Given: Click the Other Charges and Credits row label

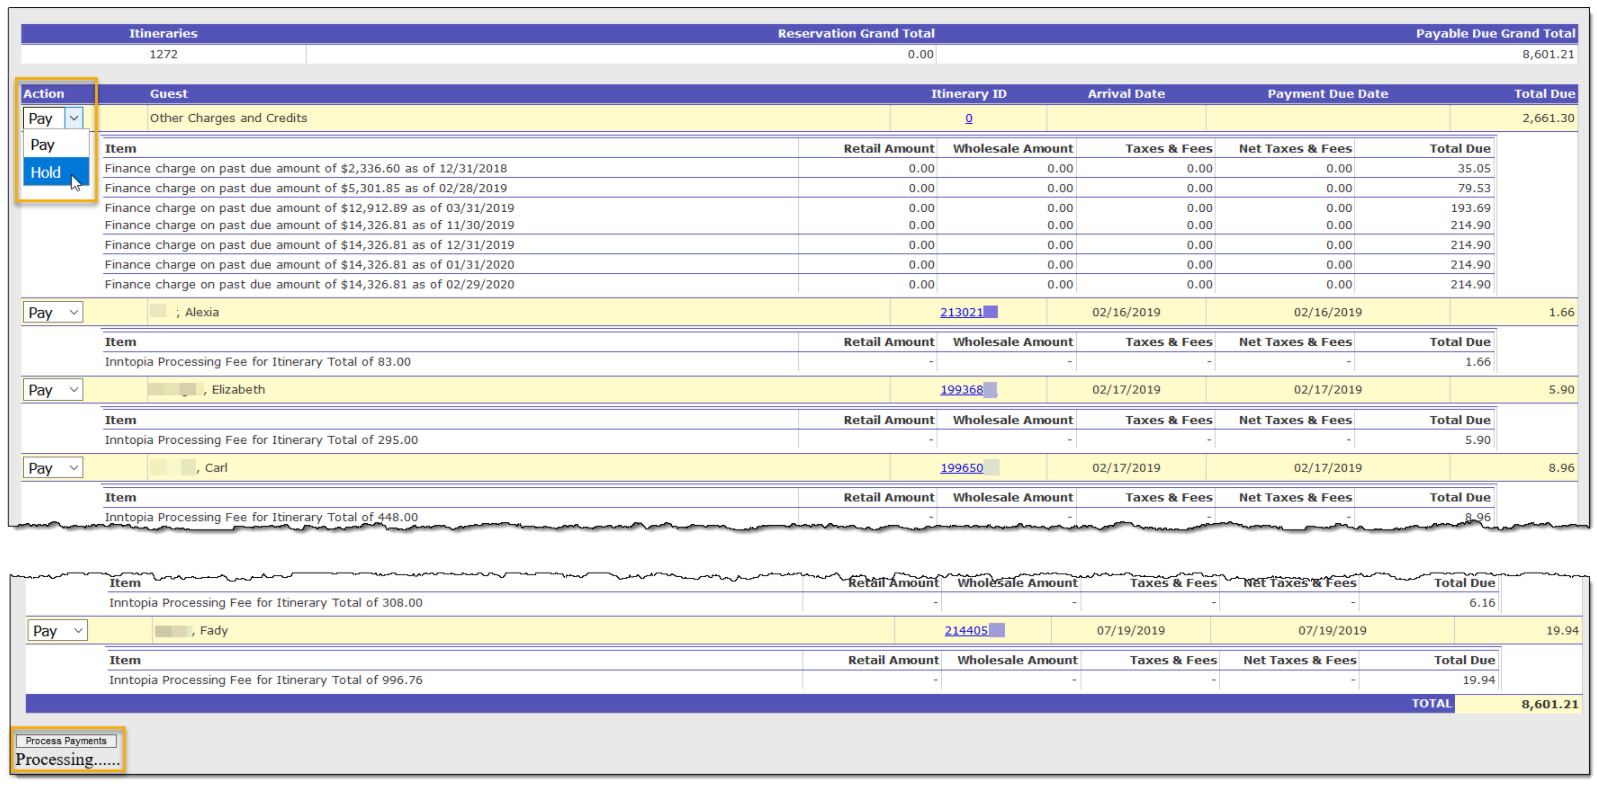Looking at the screenshot, I should click(229, 118).
